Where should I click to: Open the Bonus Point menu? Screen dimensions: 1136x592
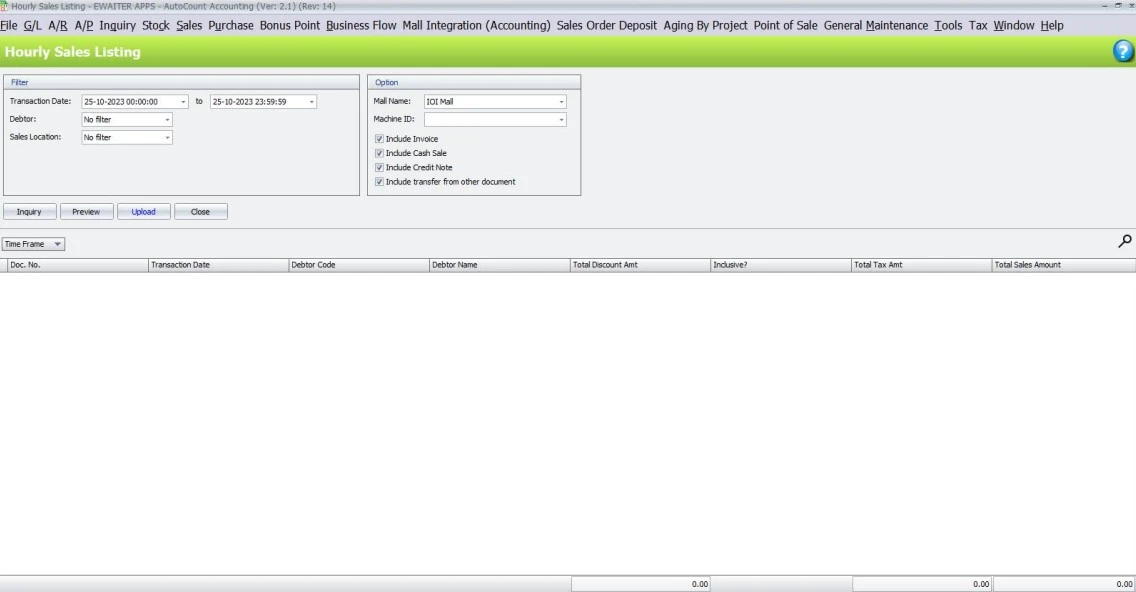290,25
